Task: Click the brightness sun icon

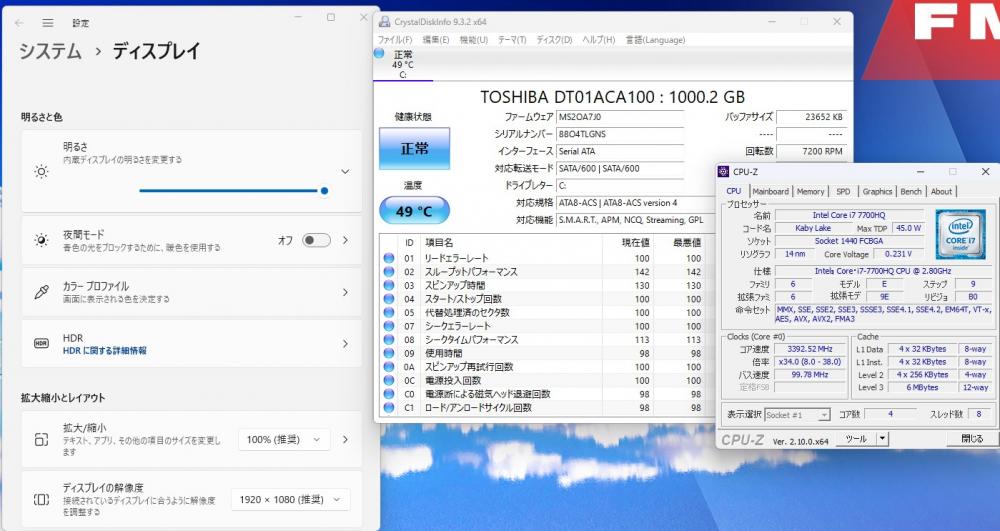Action: [41, 171]
